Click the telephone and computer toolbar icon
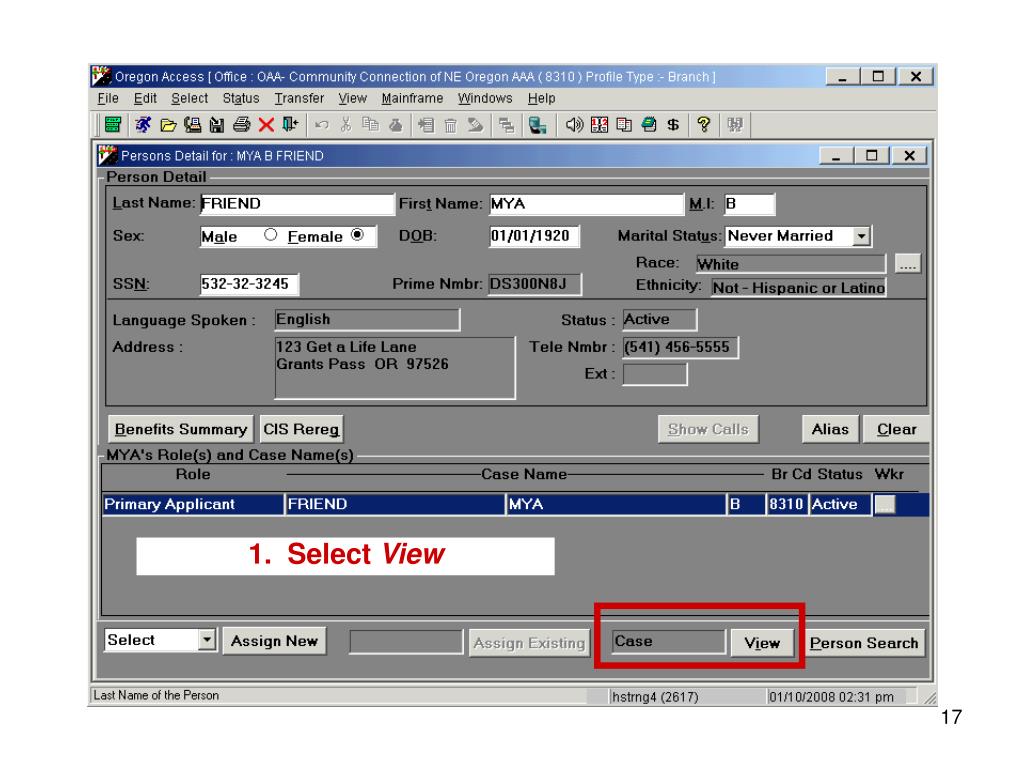 193,124
